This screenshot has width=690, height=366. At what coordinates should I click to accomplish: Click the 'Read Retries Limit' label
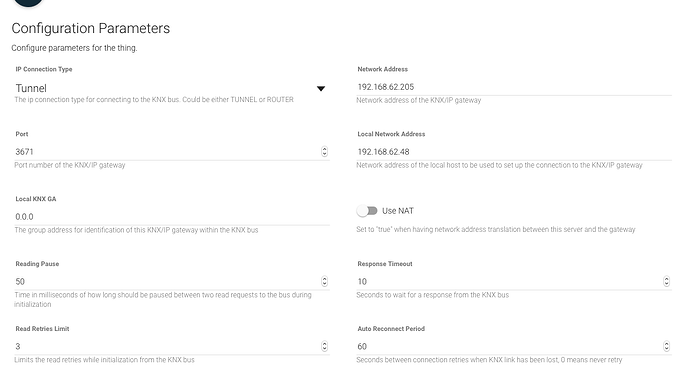pyautogui.click(x=42, y=329)
